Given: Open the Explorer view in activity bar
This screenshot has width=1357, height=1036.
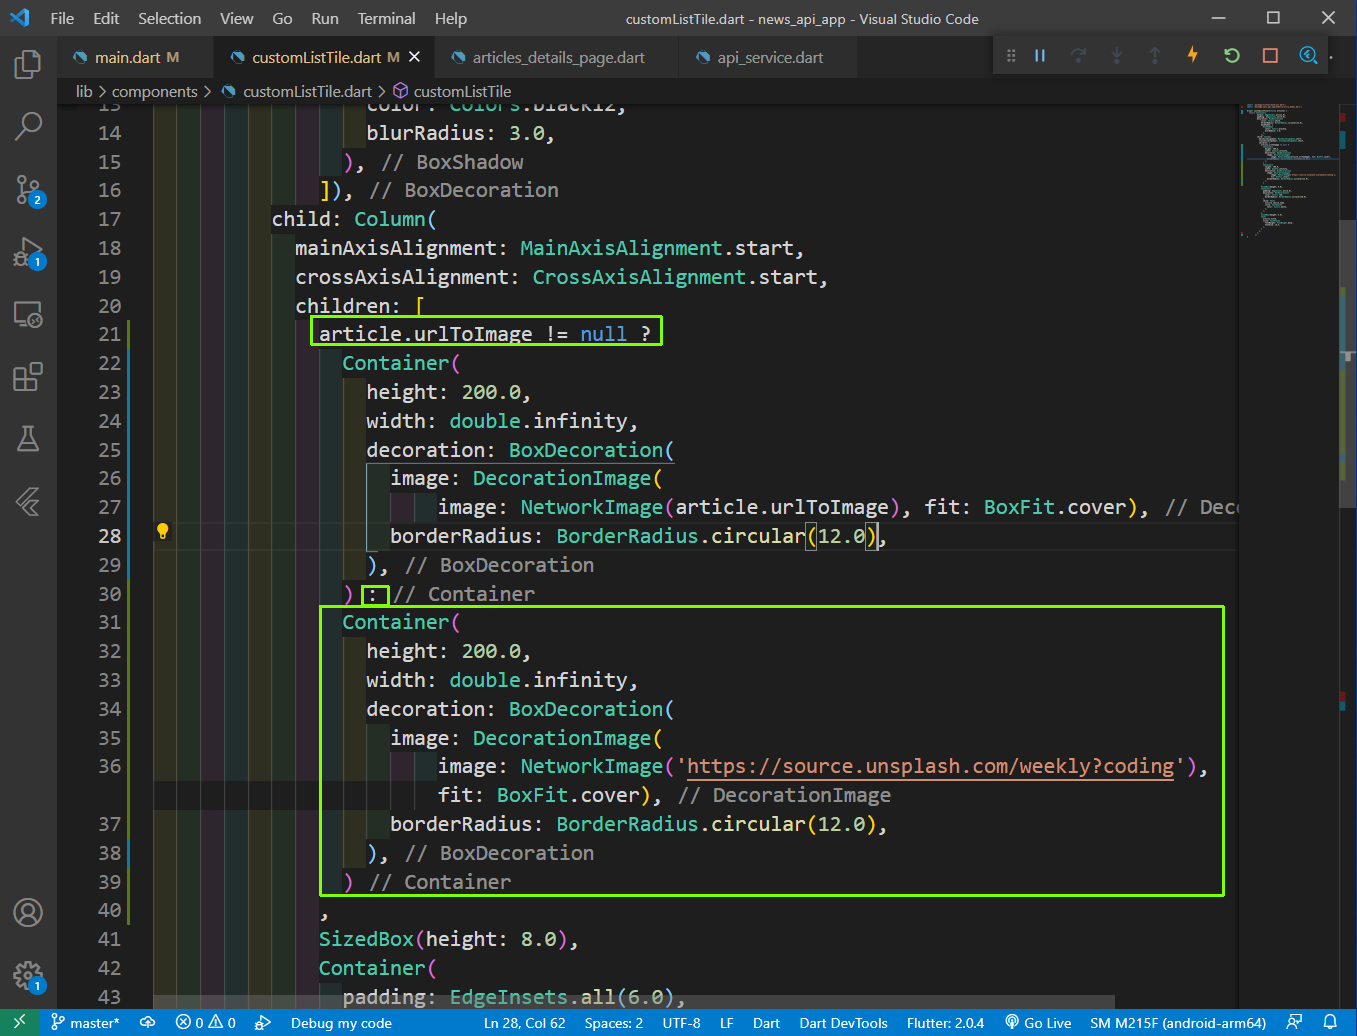Looking at the screenshot, I should coord(28,65).
